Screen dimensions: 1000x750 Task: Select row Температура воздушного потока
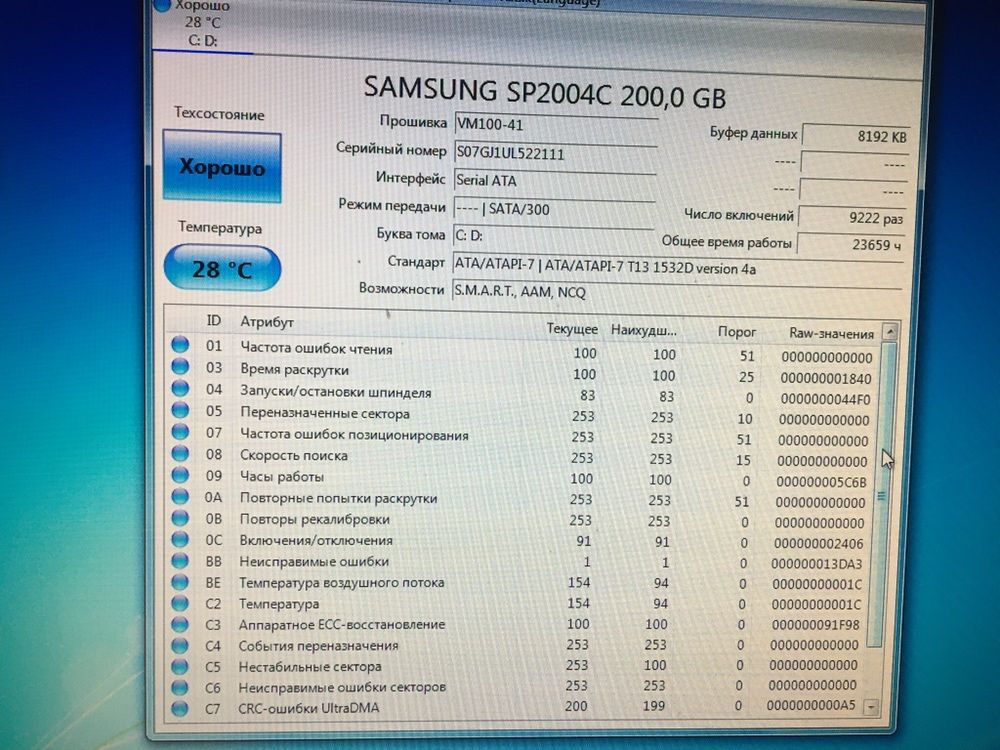tap(518, 583)
